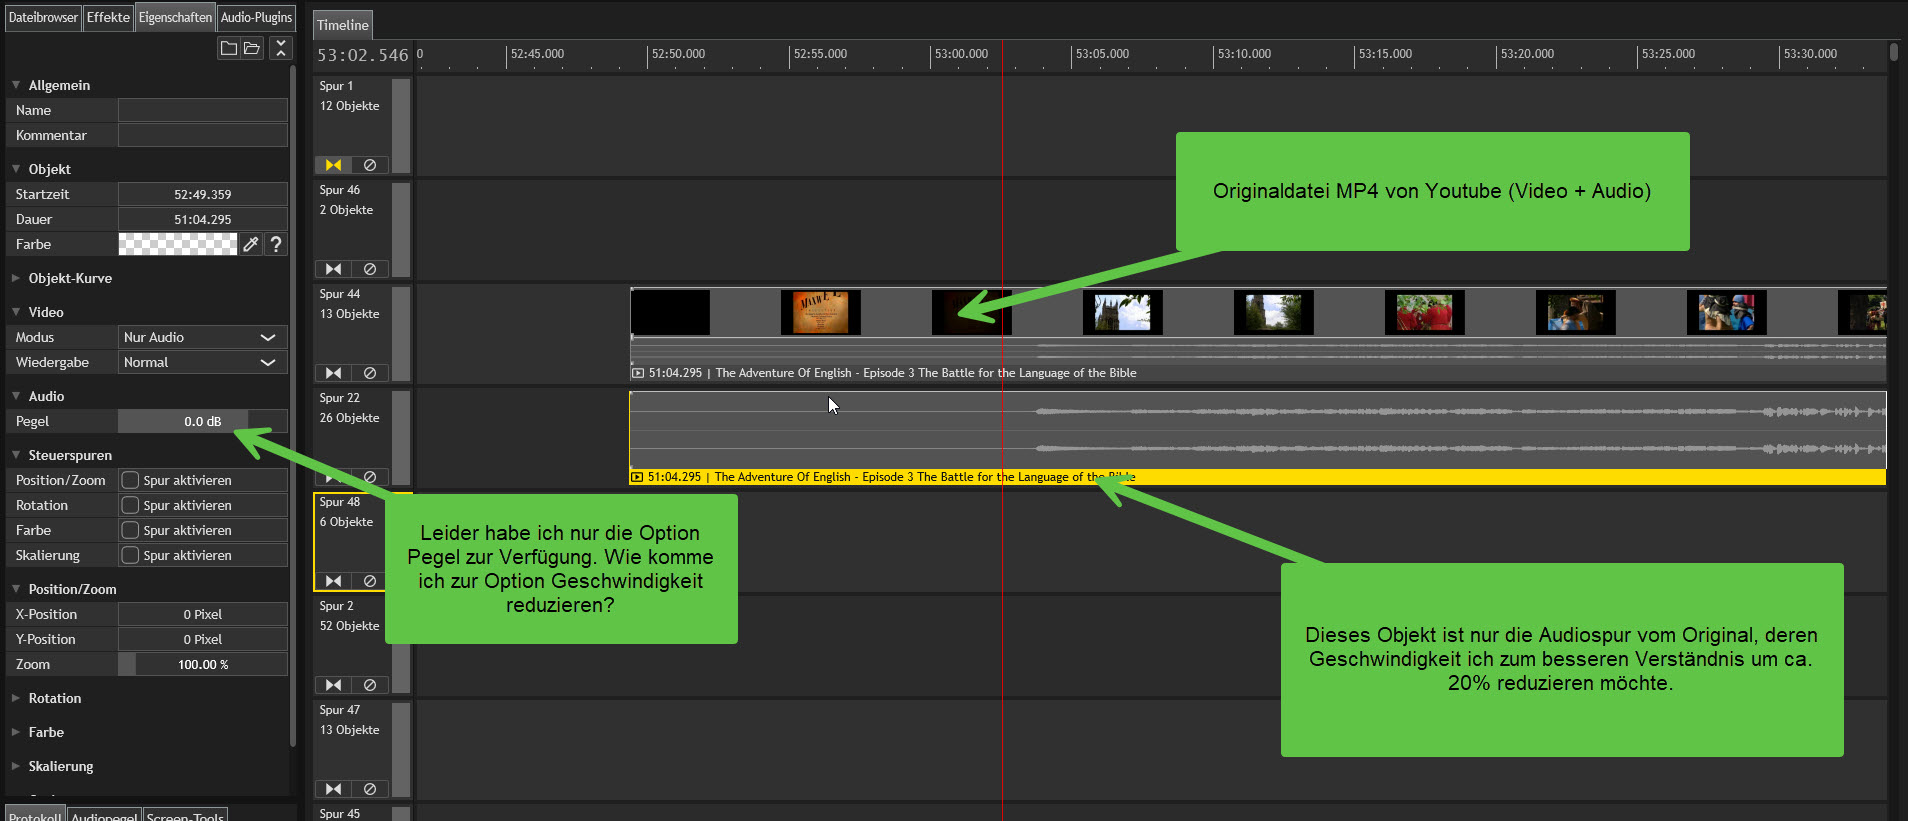Expand the Objekt-Kurve section

[x=69, y=278]
